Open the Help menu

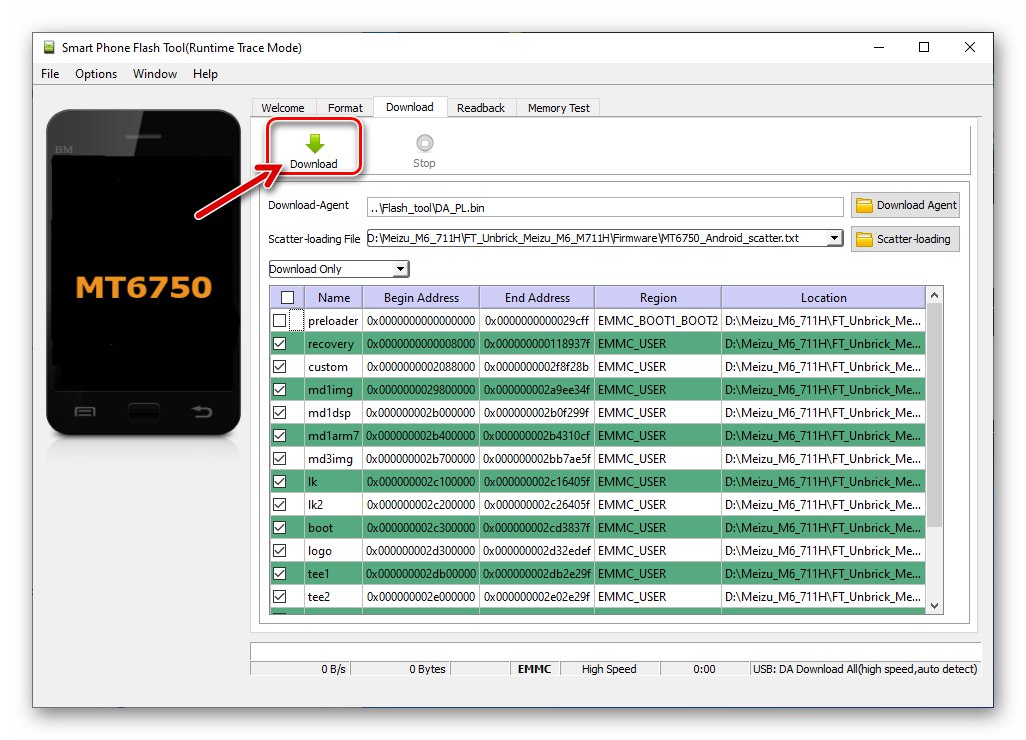click(x=205, y=74)
